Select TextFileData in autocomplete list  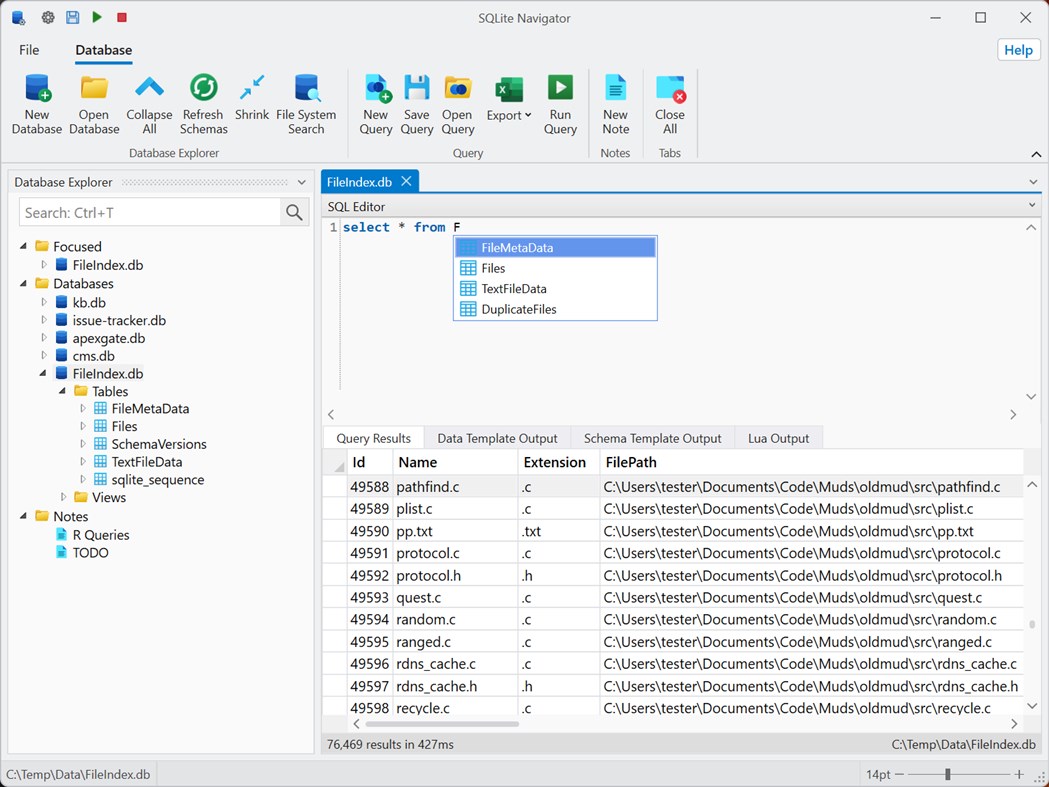pyautogui.click(x=555, y=289)
